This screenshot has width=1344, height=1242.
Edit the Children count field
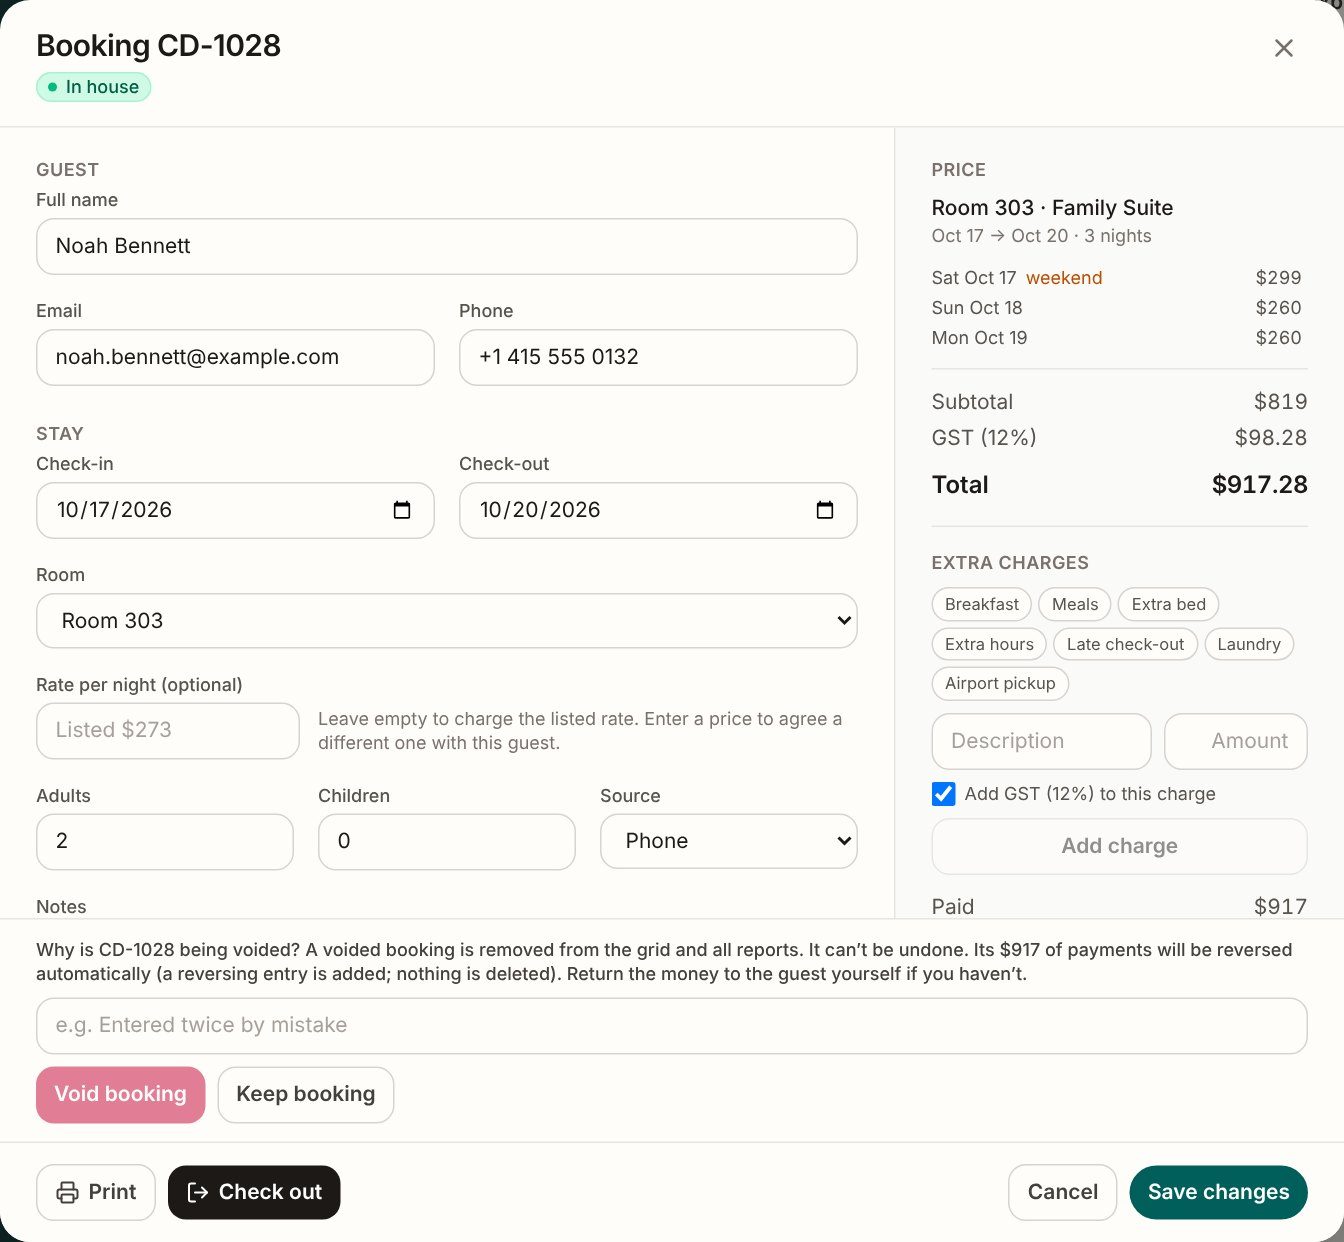(447, 841)
